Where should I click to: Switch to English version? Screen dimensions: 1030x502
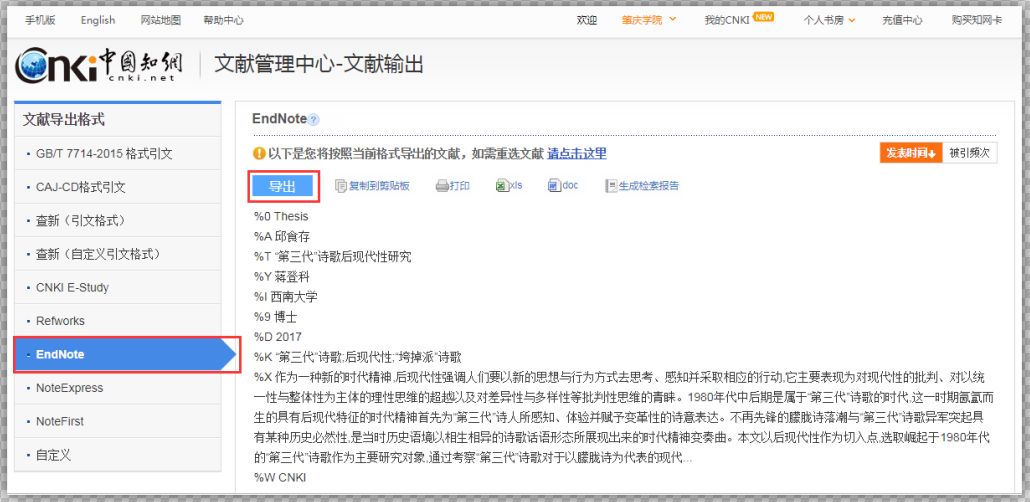(x=98, y=20)
